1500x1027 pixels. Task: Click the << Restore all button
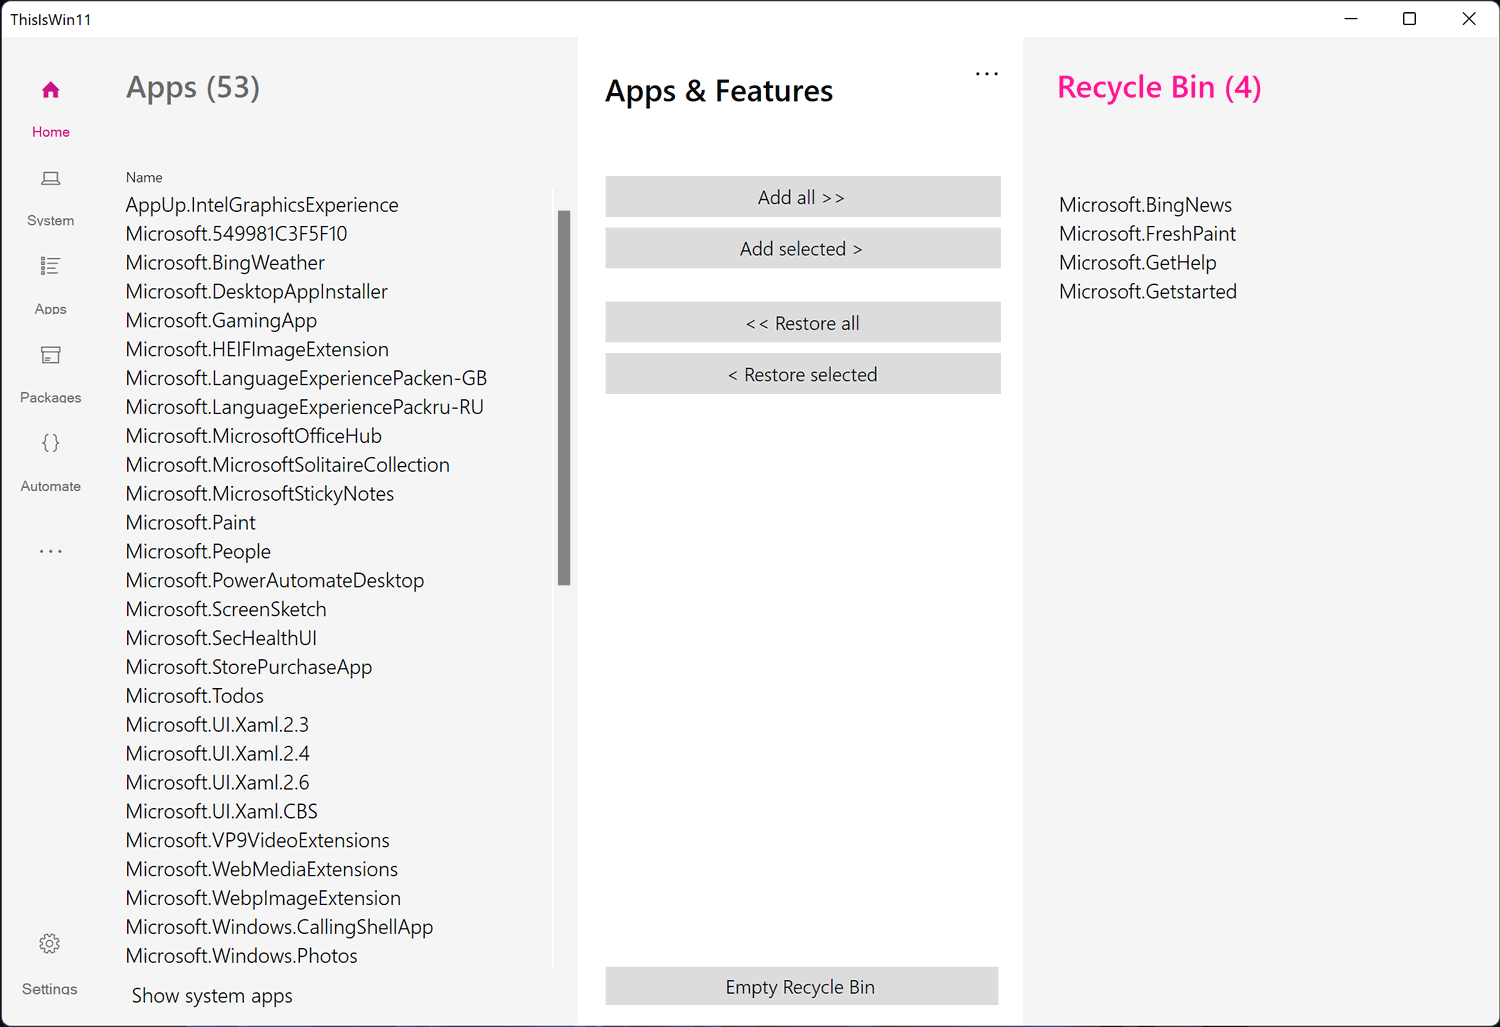[x=803, y=323]
